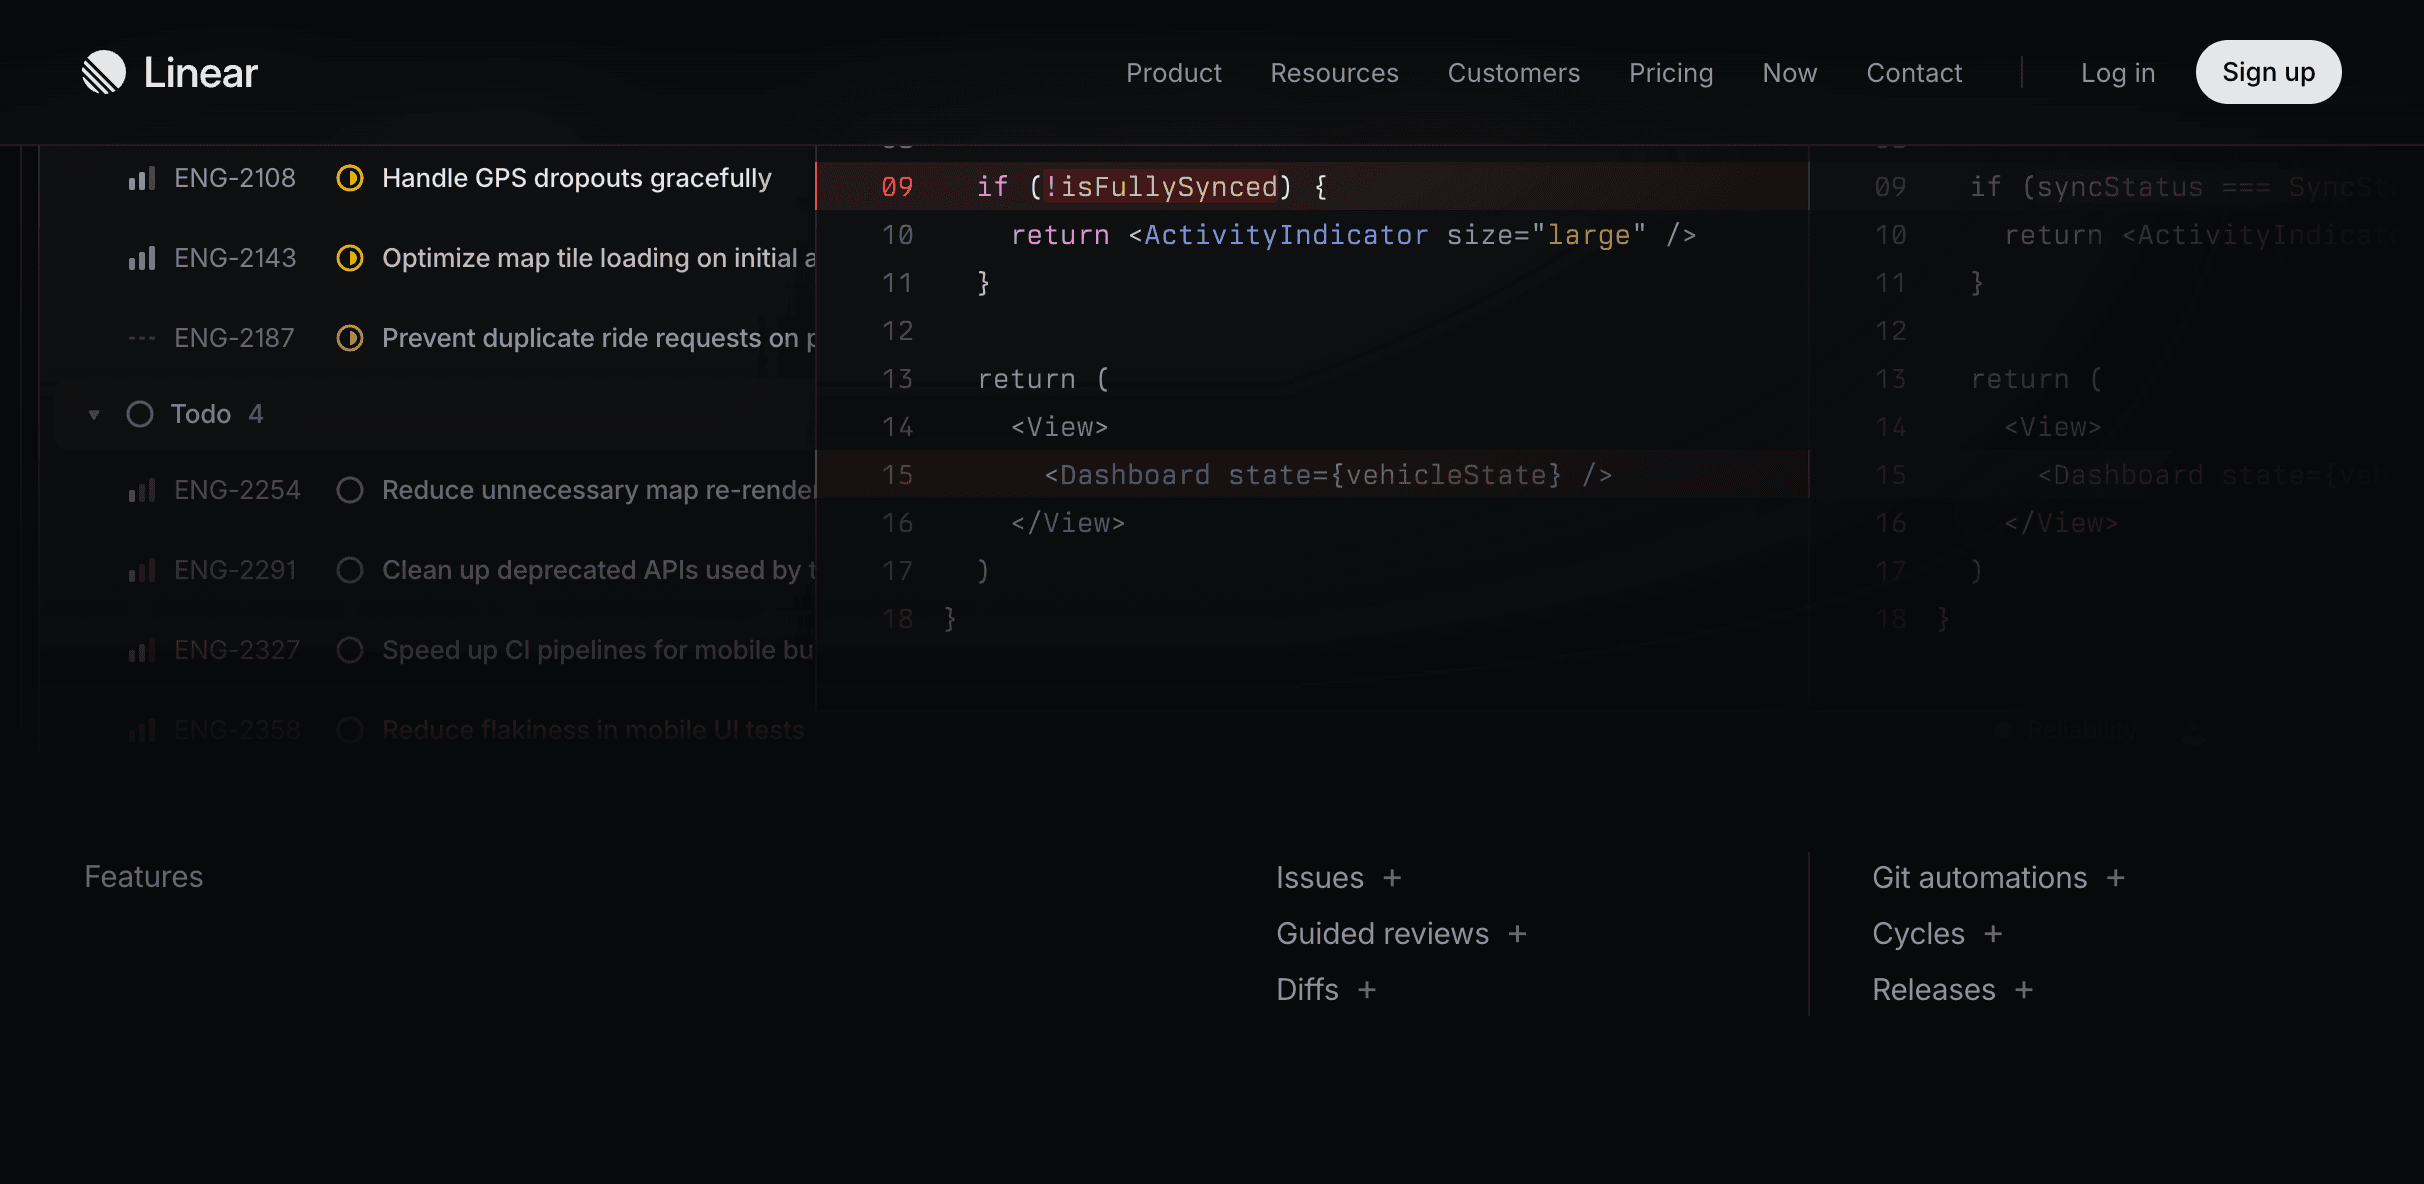The width and height of the screenshot is (2424, 1184).
Task: Click issue ID ENG-2108
Action: (235, 178)
